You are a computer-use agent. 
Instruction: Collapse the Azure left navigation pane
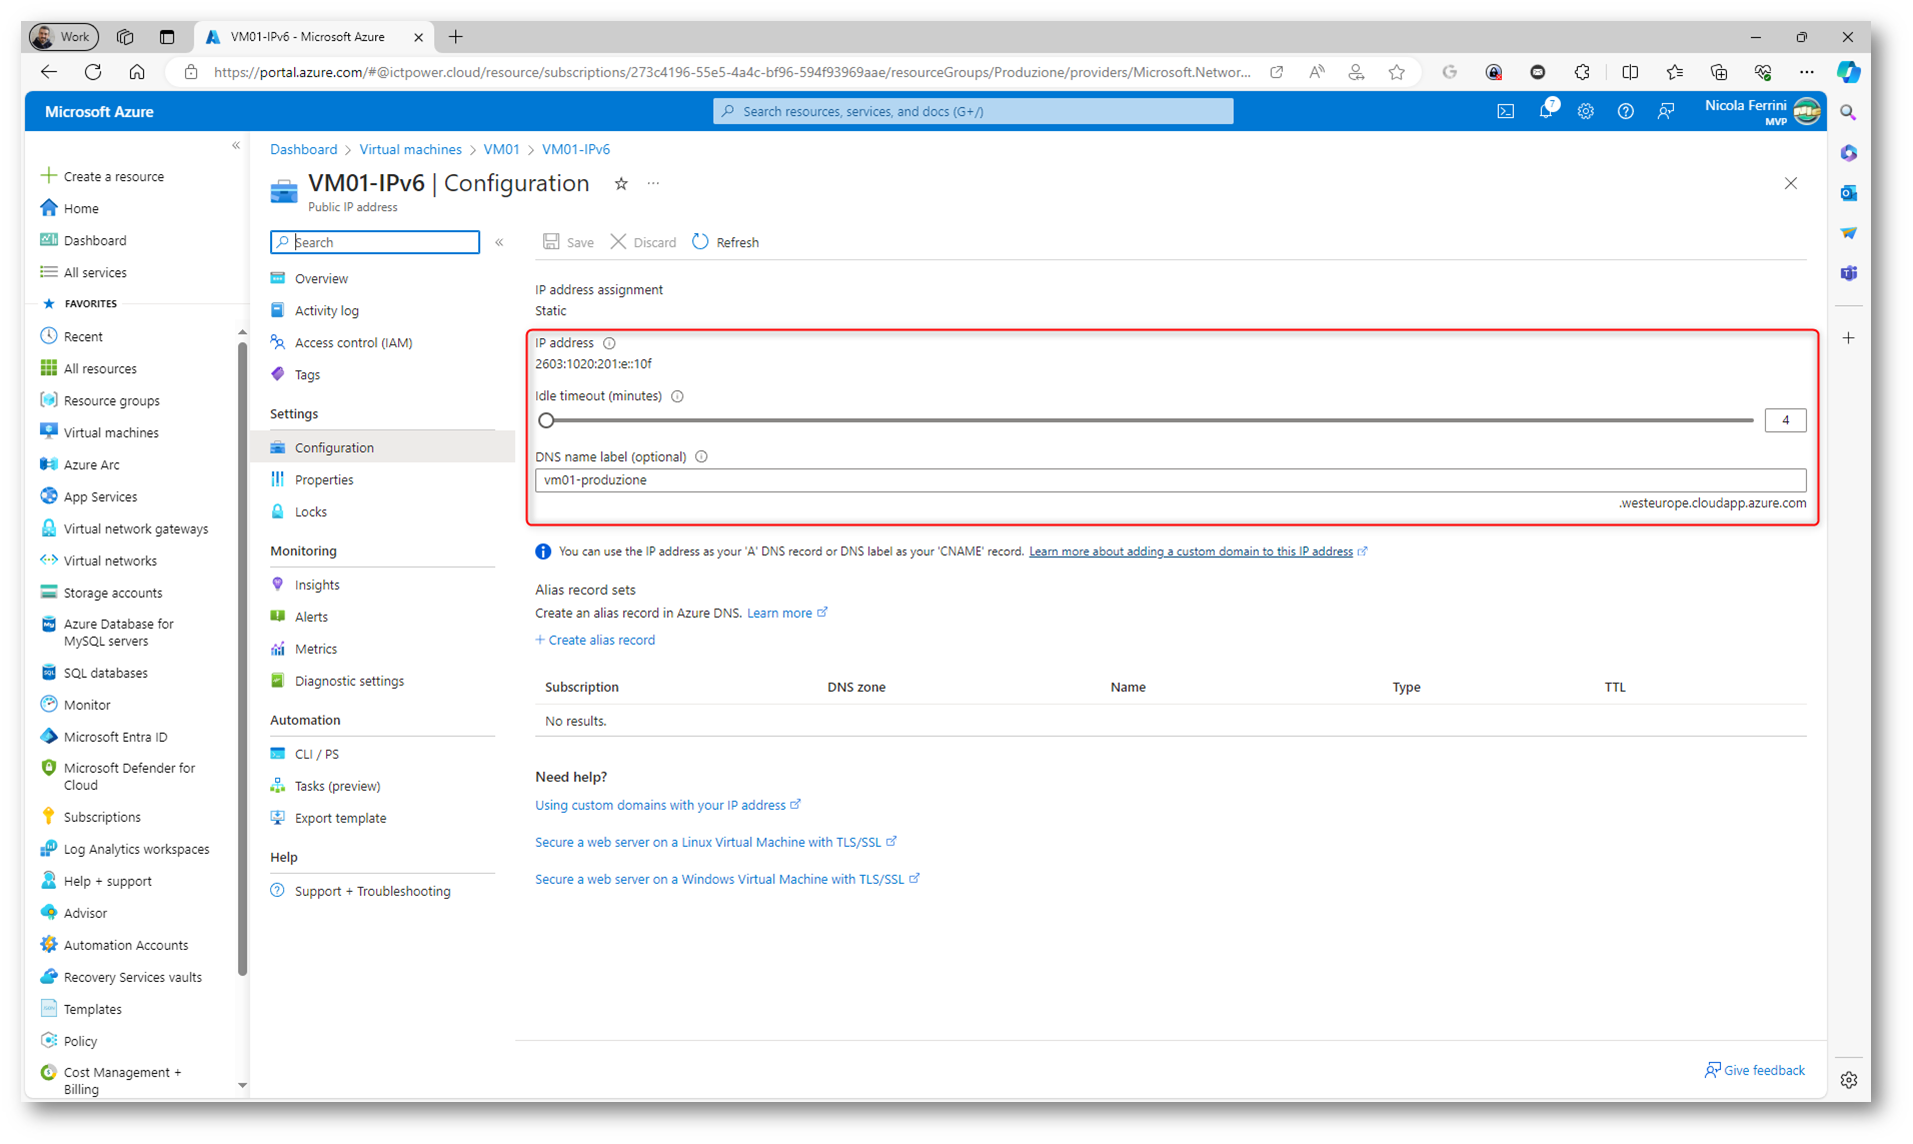coord(236,146)
